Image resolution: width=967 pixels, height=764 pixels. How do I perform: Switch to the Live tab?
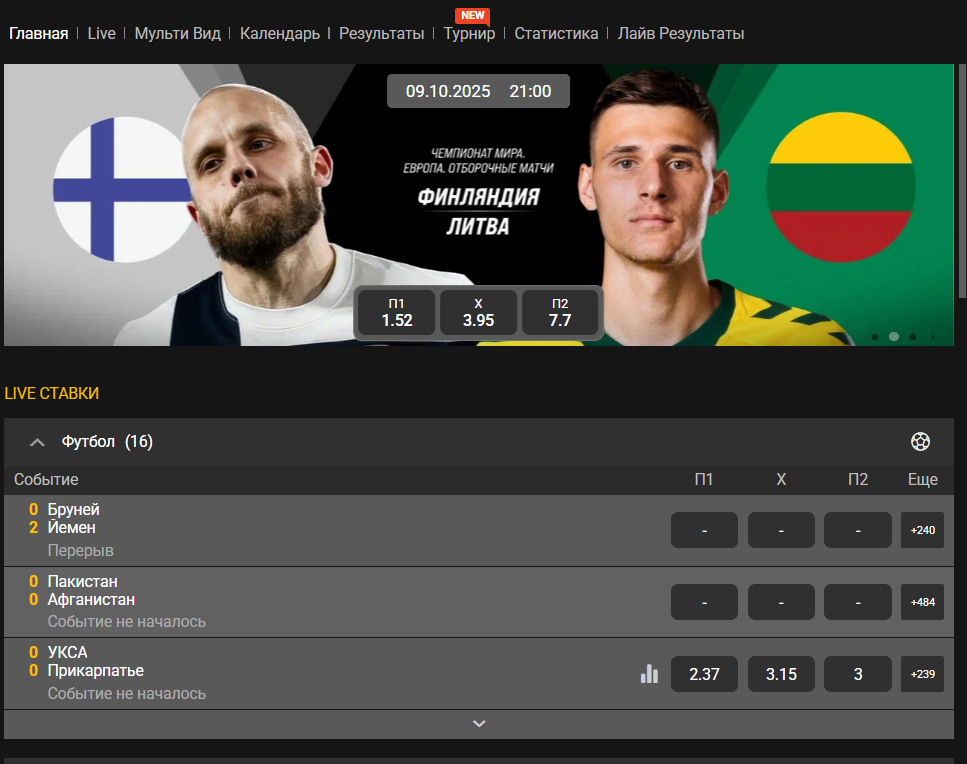coord(102,33)
